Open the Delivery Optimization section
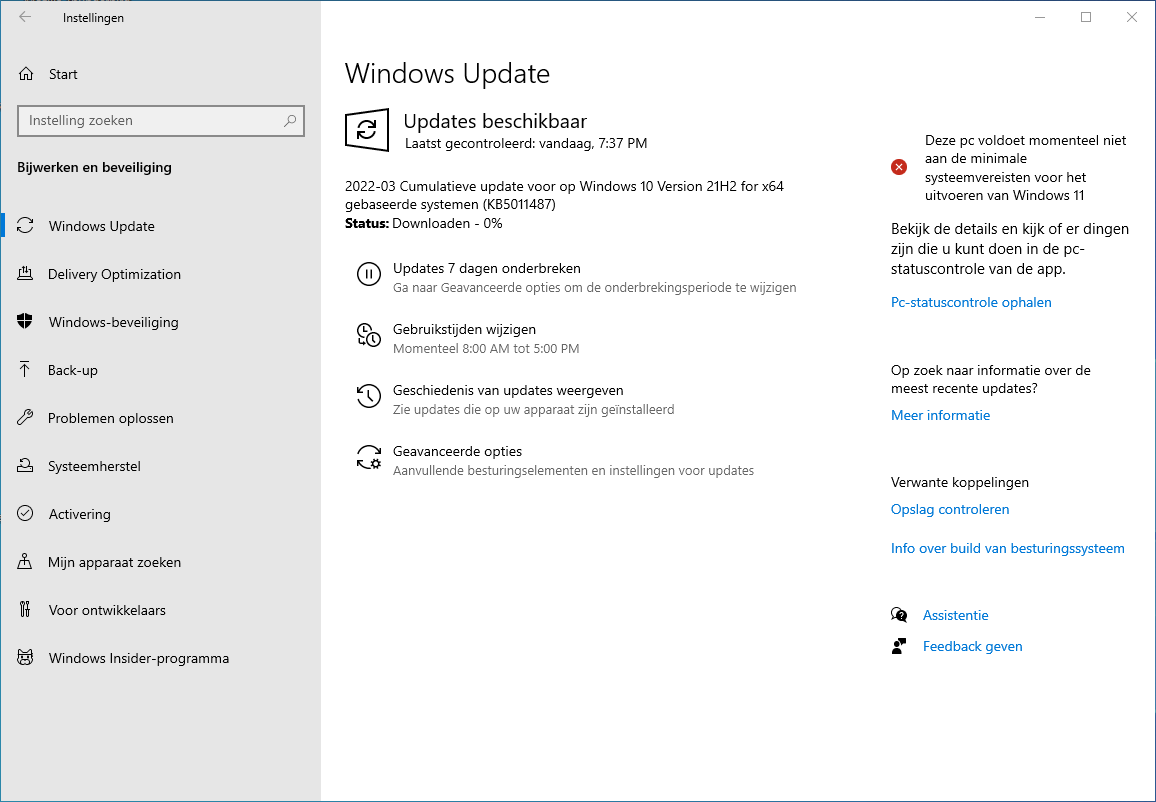Viewport: 1156px width, 802px height. [114, 274]
